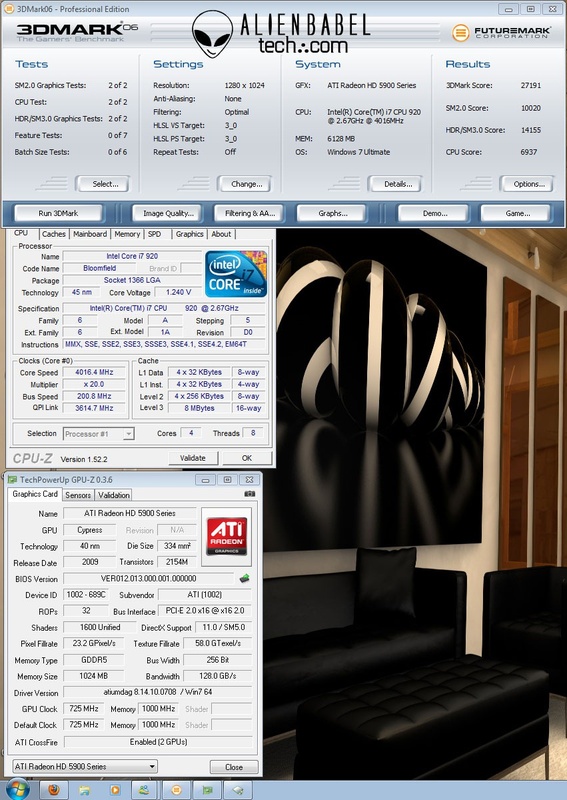Viewport: 567px width, 800px height.
Task: Open the Filtering & AA settings
Action: click(x=250, y=213)
